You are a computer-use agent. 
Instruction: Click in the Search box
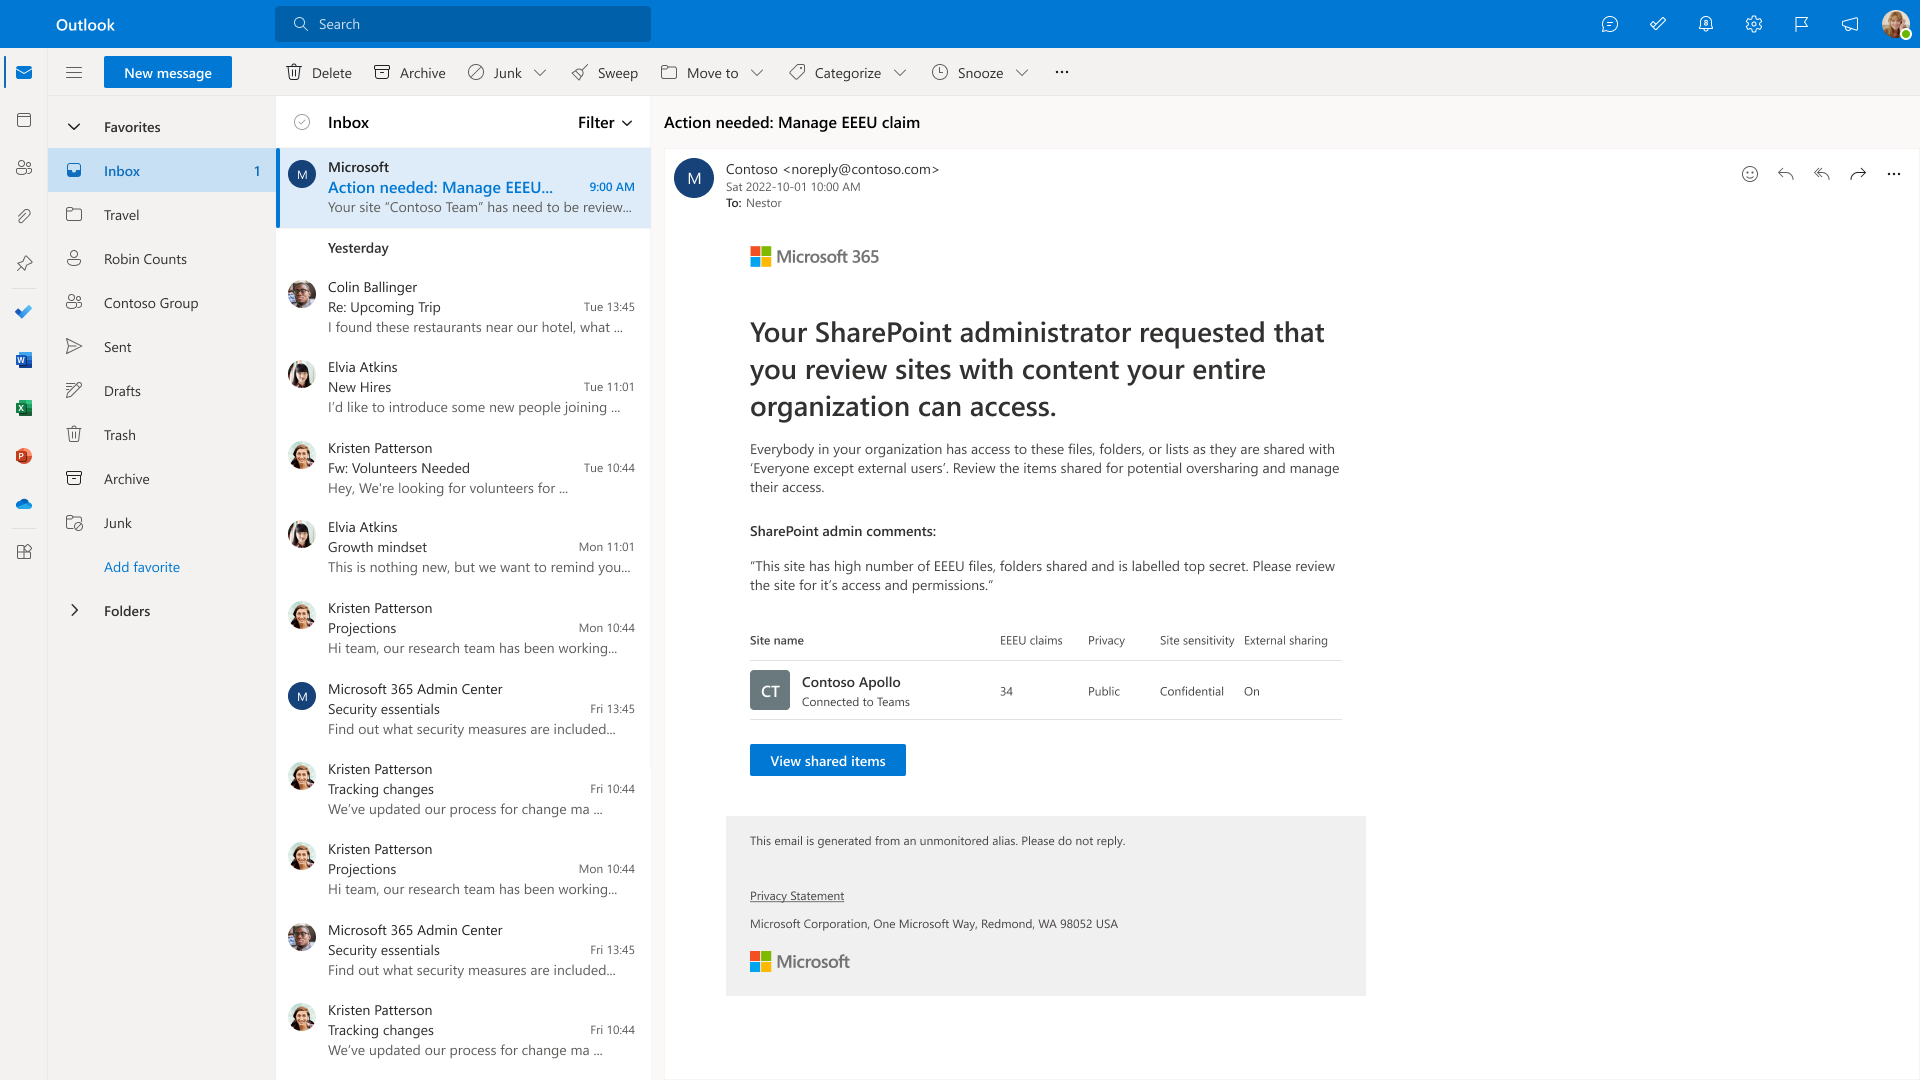pos(462,24)
